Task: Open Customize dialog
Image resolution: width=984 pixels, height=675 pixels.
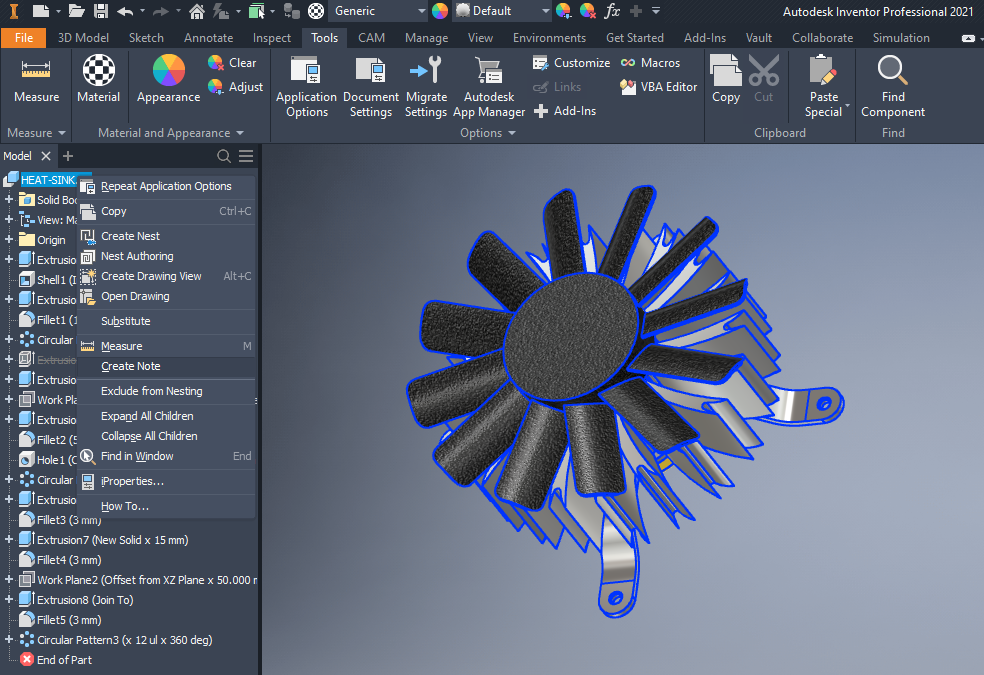Action: 571,63
